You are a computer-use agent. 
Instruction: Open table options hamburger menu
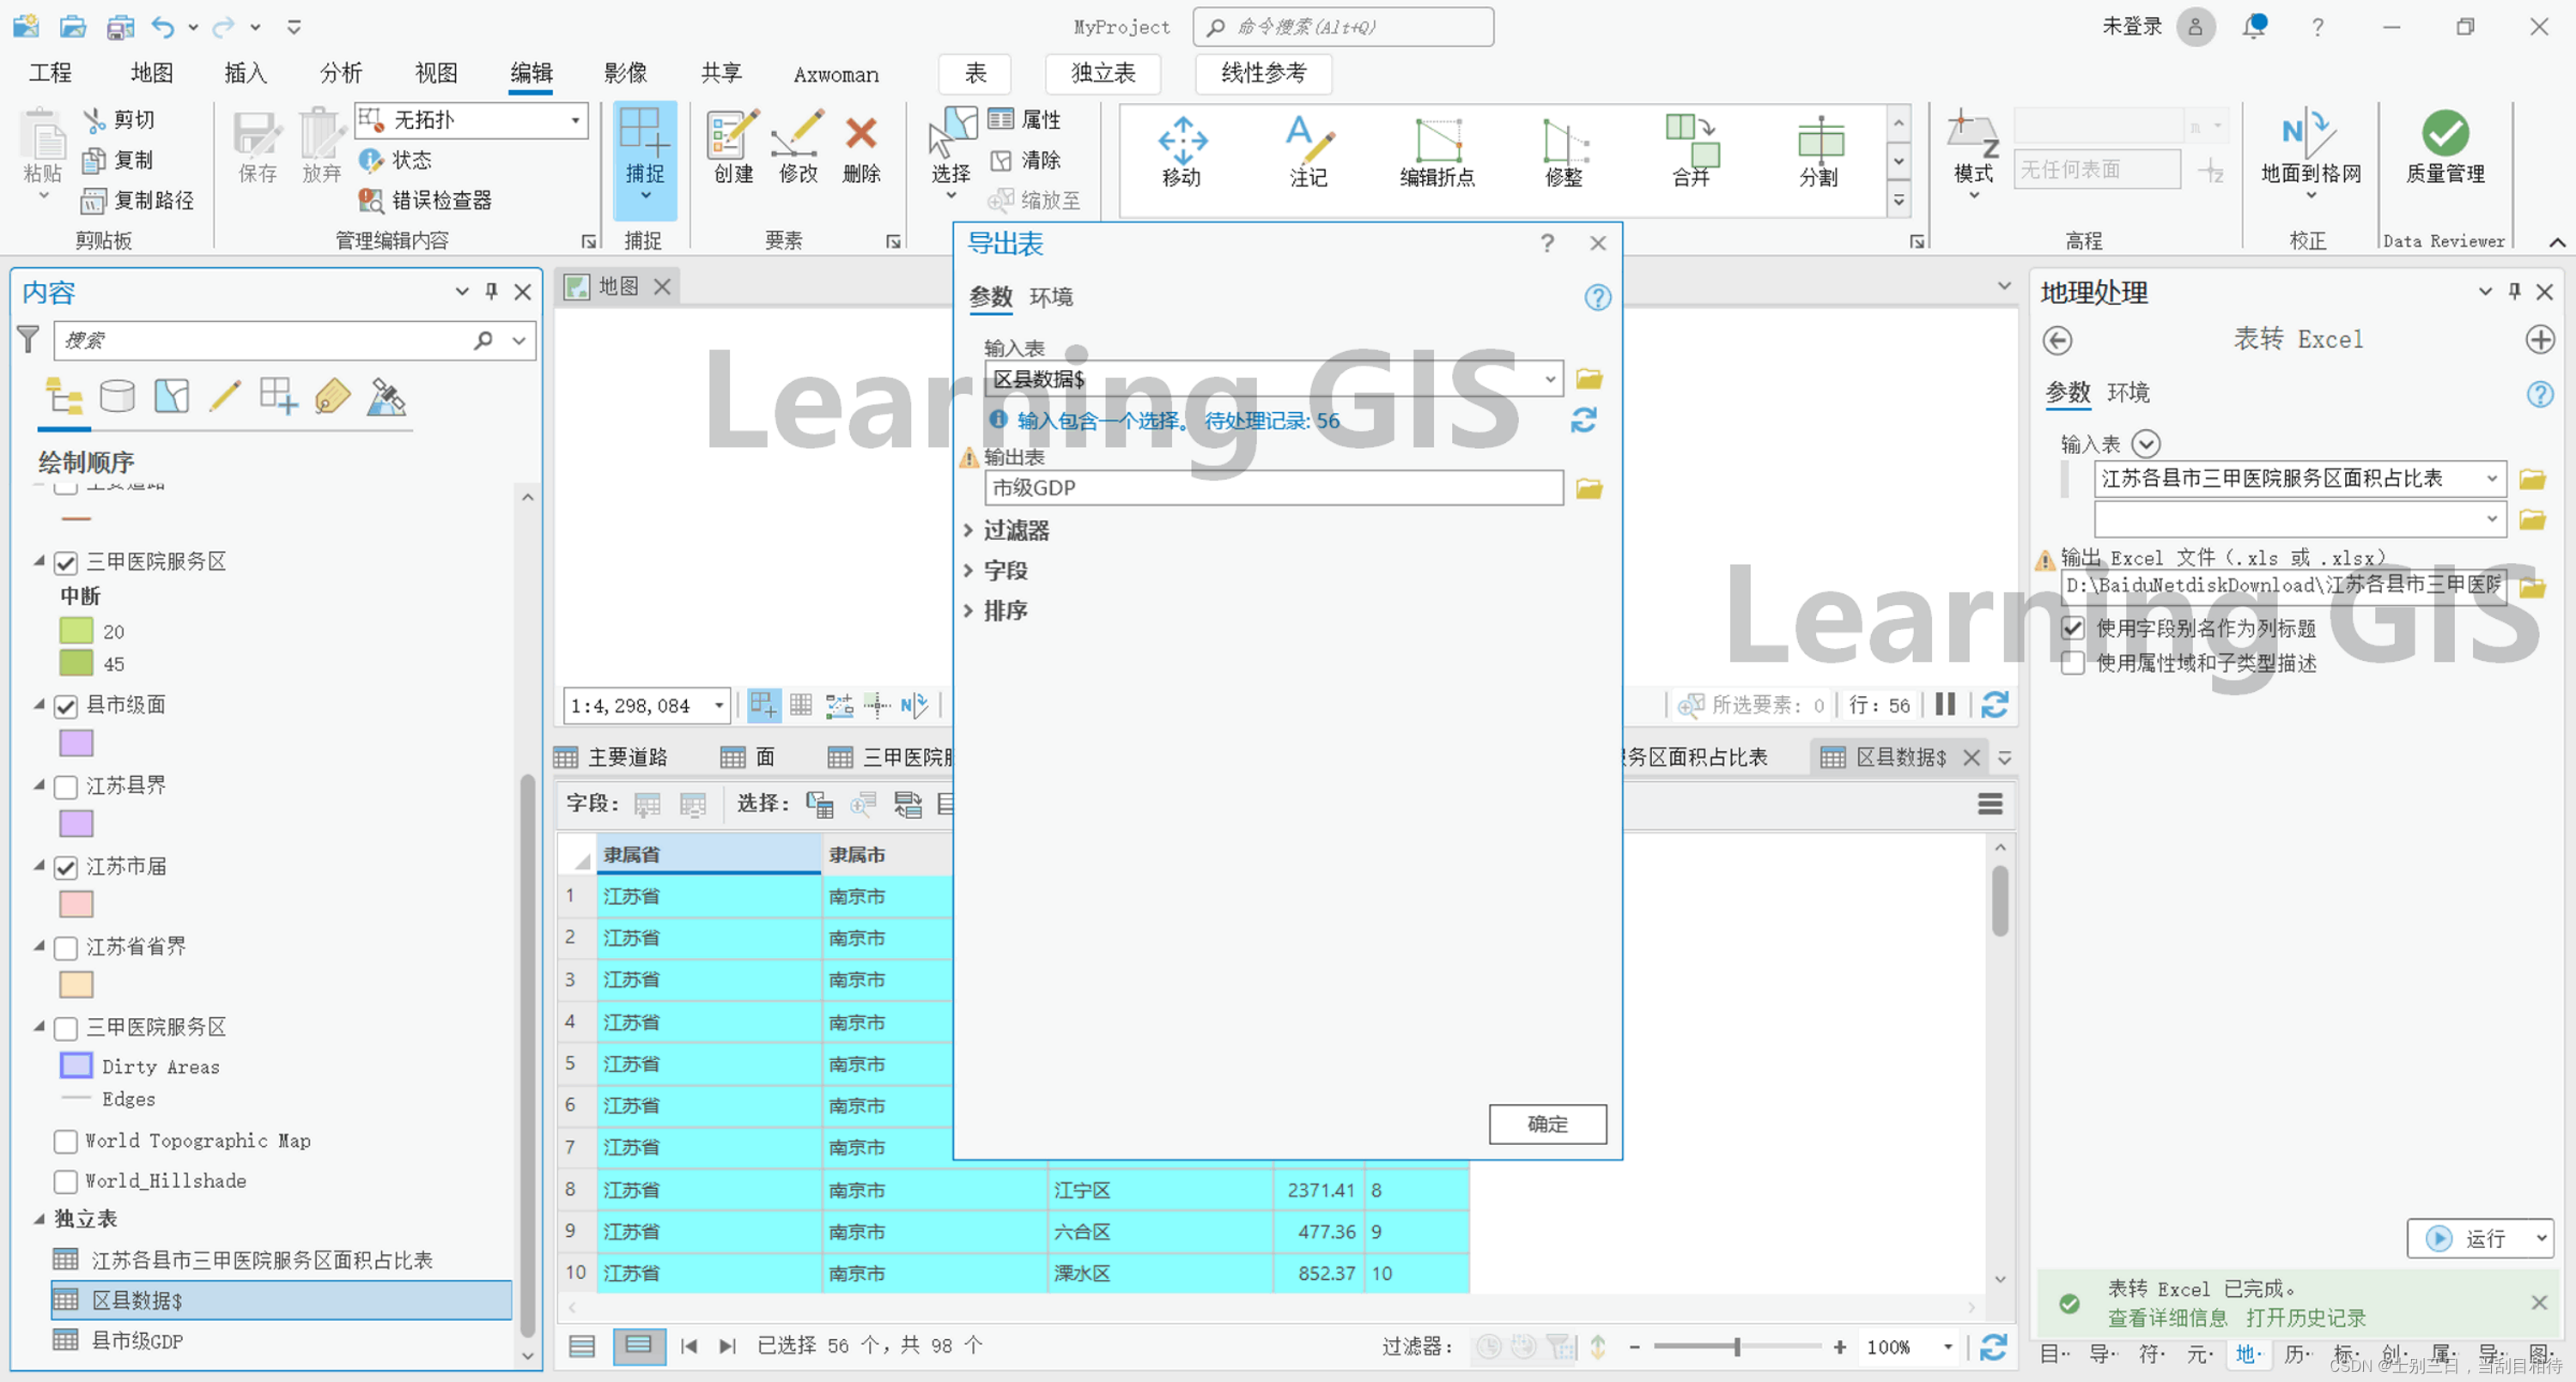click(x=1990, y=804)
